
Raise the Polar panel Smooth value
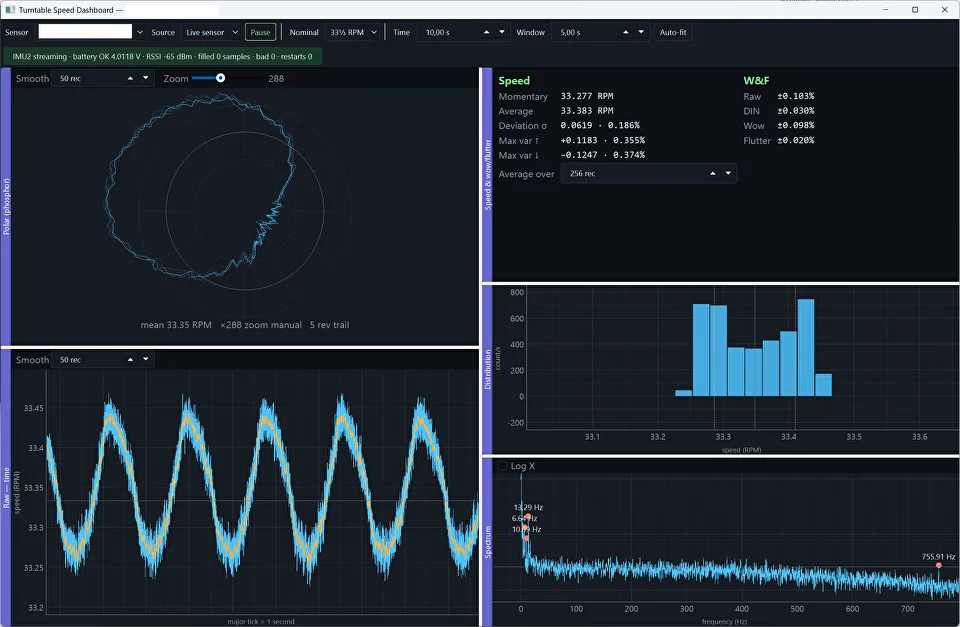coord(130,78)
